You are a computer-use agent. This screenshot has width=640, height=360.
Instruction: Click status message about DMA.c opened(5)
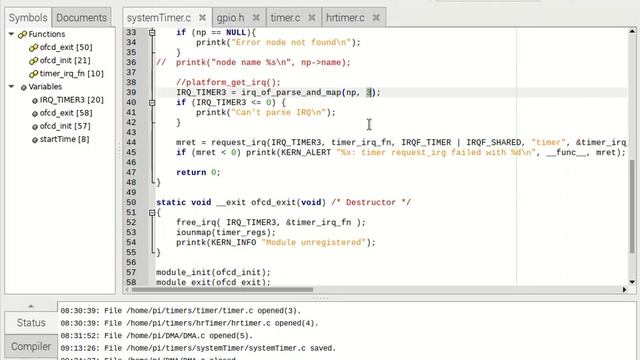157,336
